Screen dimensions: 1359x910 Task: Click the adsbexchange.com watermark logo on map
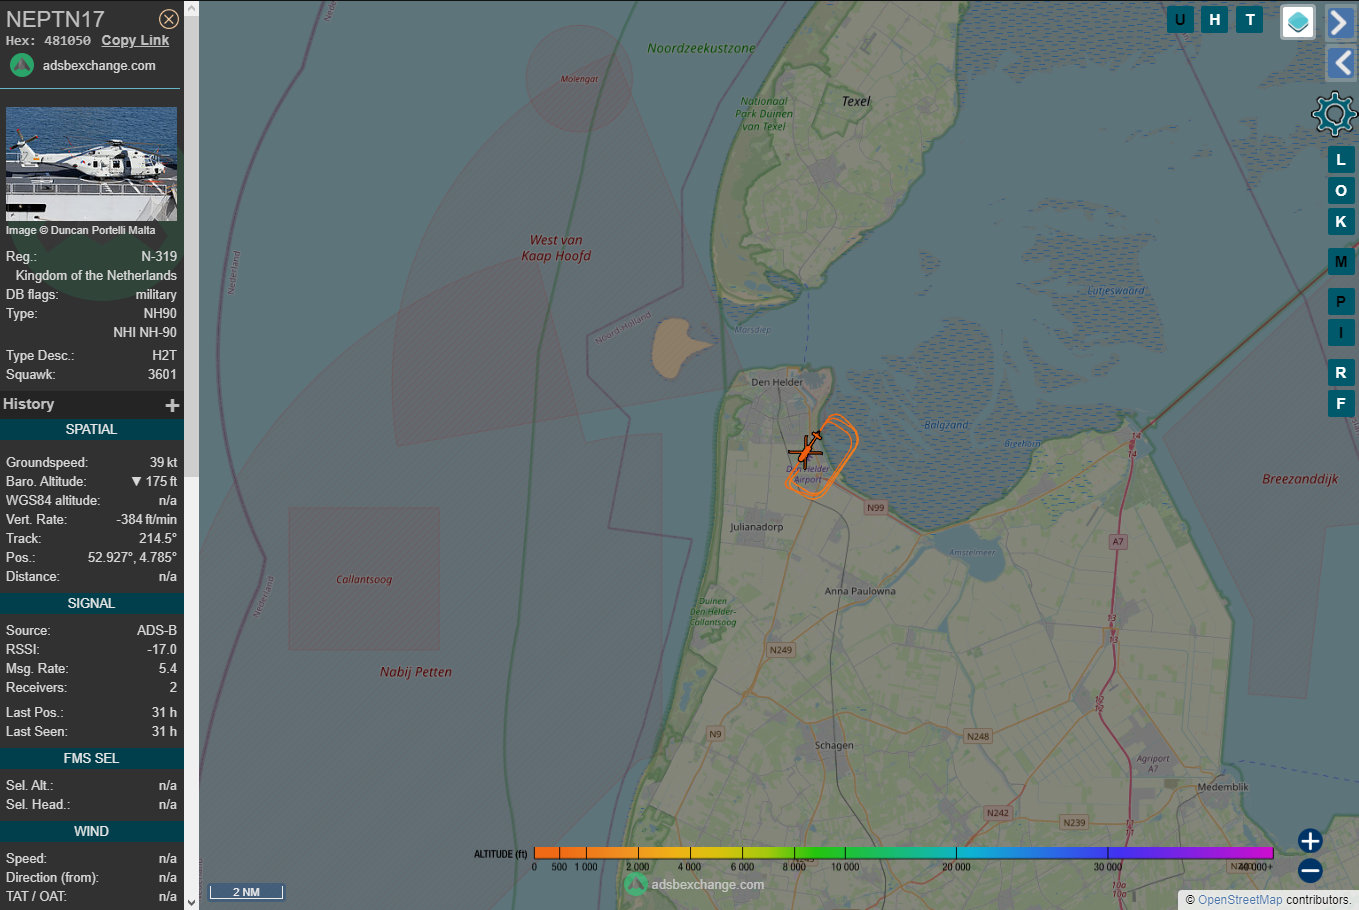[x=694, y=884]
